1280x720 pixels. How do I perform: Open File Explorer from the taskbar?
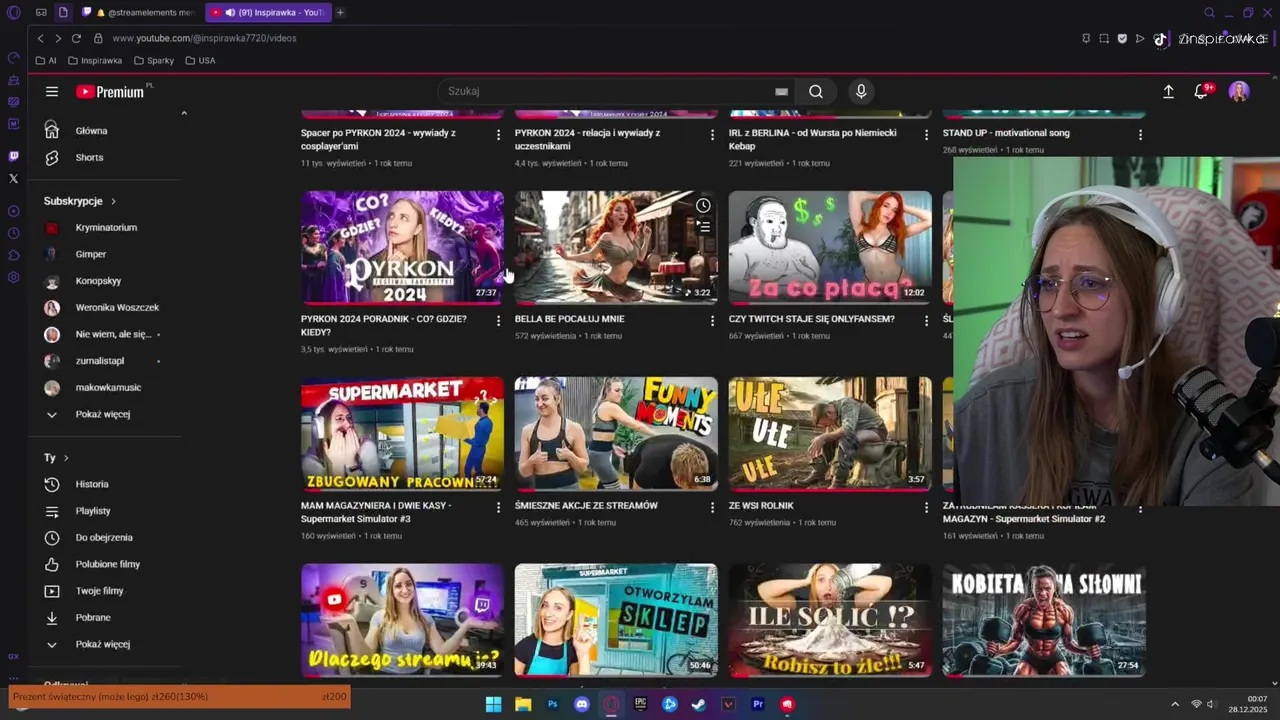click(523, 704)
